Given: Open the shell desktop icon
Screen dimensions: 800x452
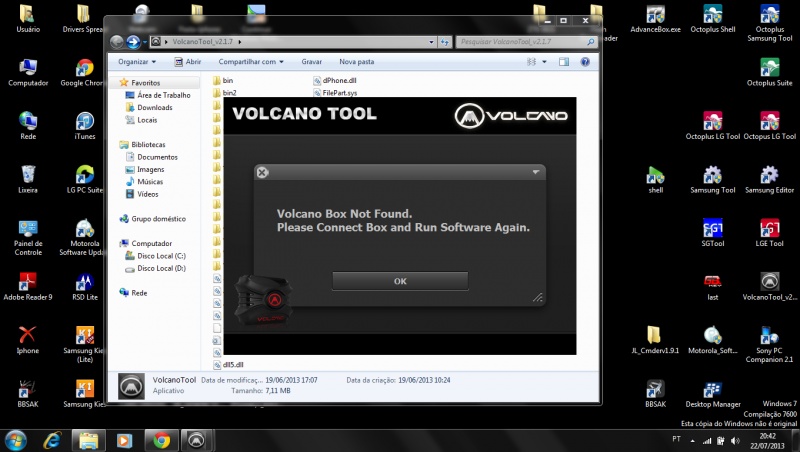Looking at the screenshot, I should [656, 180].
